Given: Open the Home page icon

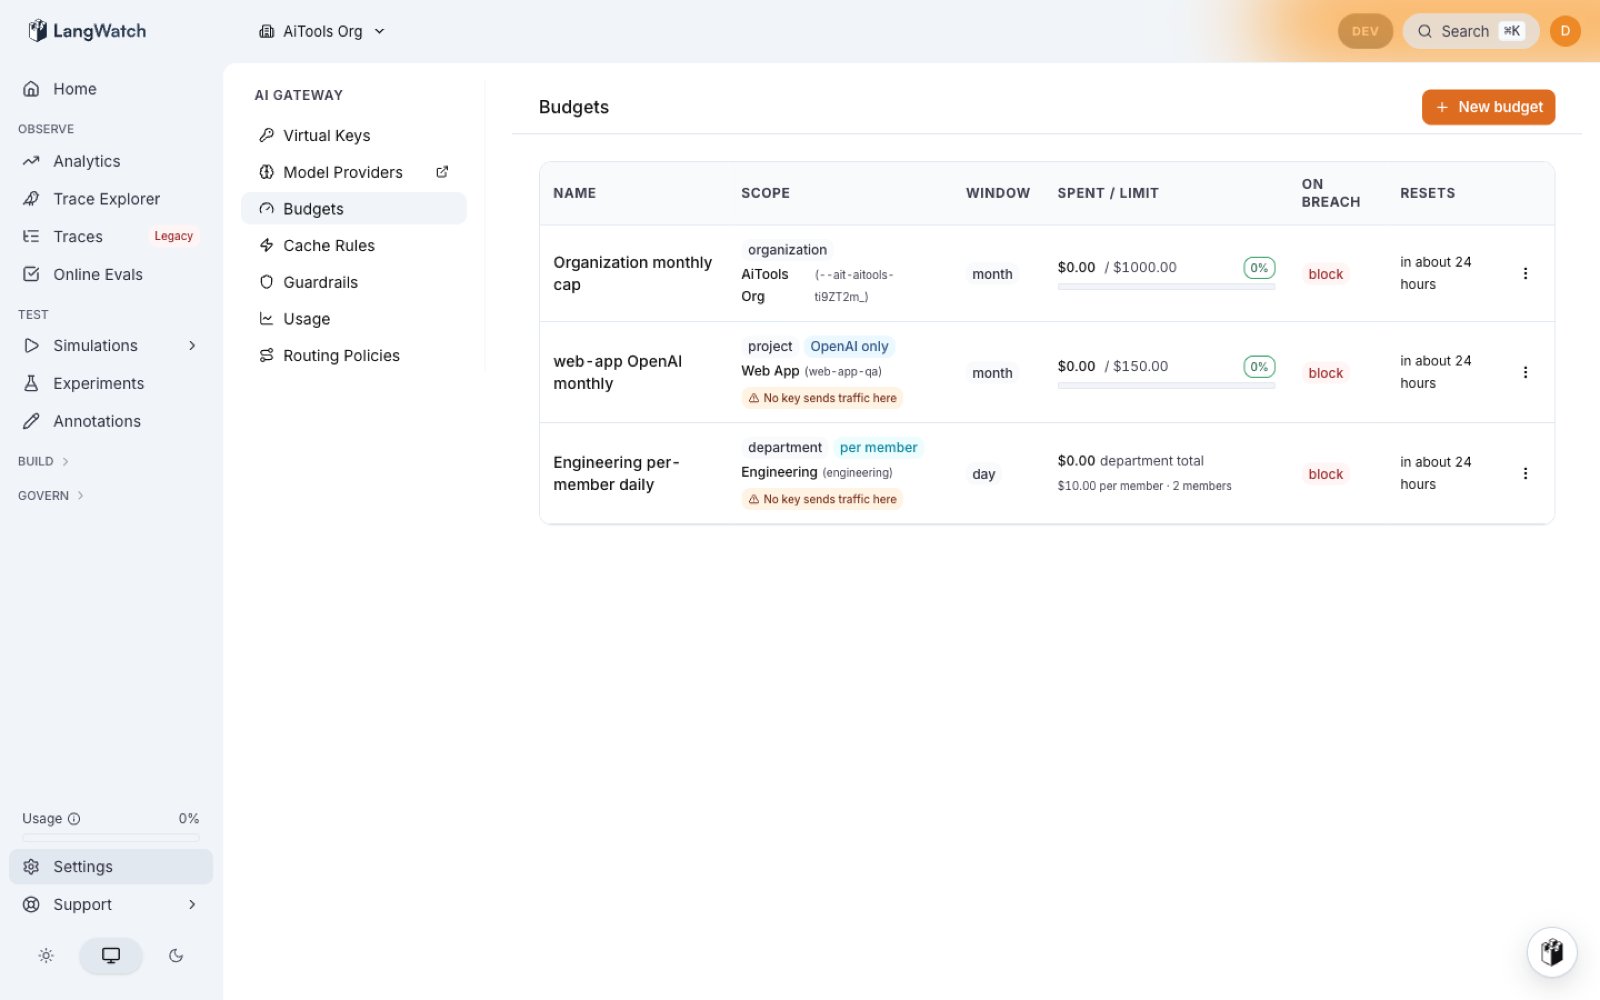Looking at the screenshot, I should (31, 89).
